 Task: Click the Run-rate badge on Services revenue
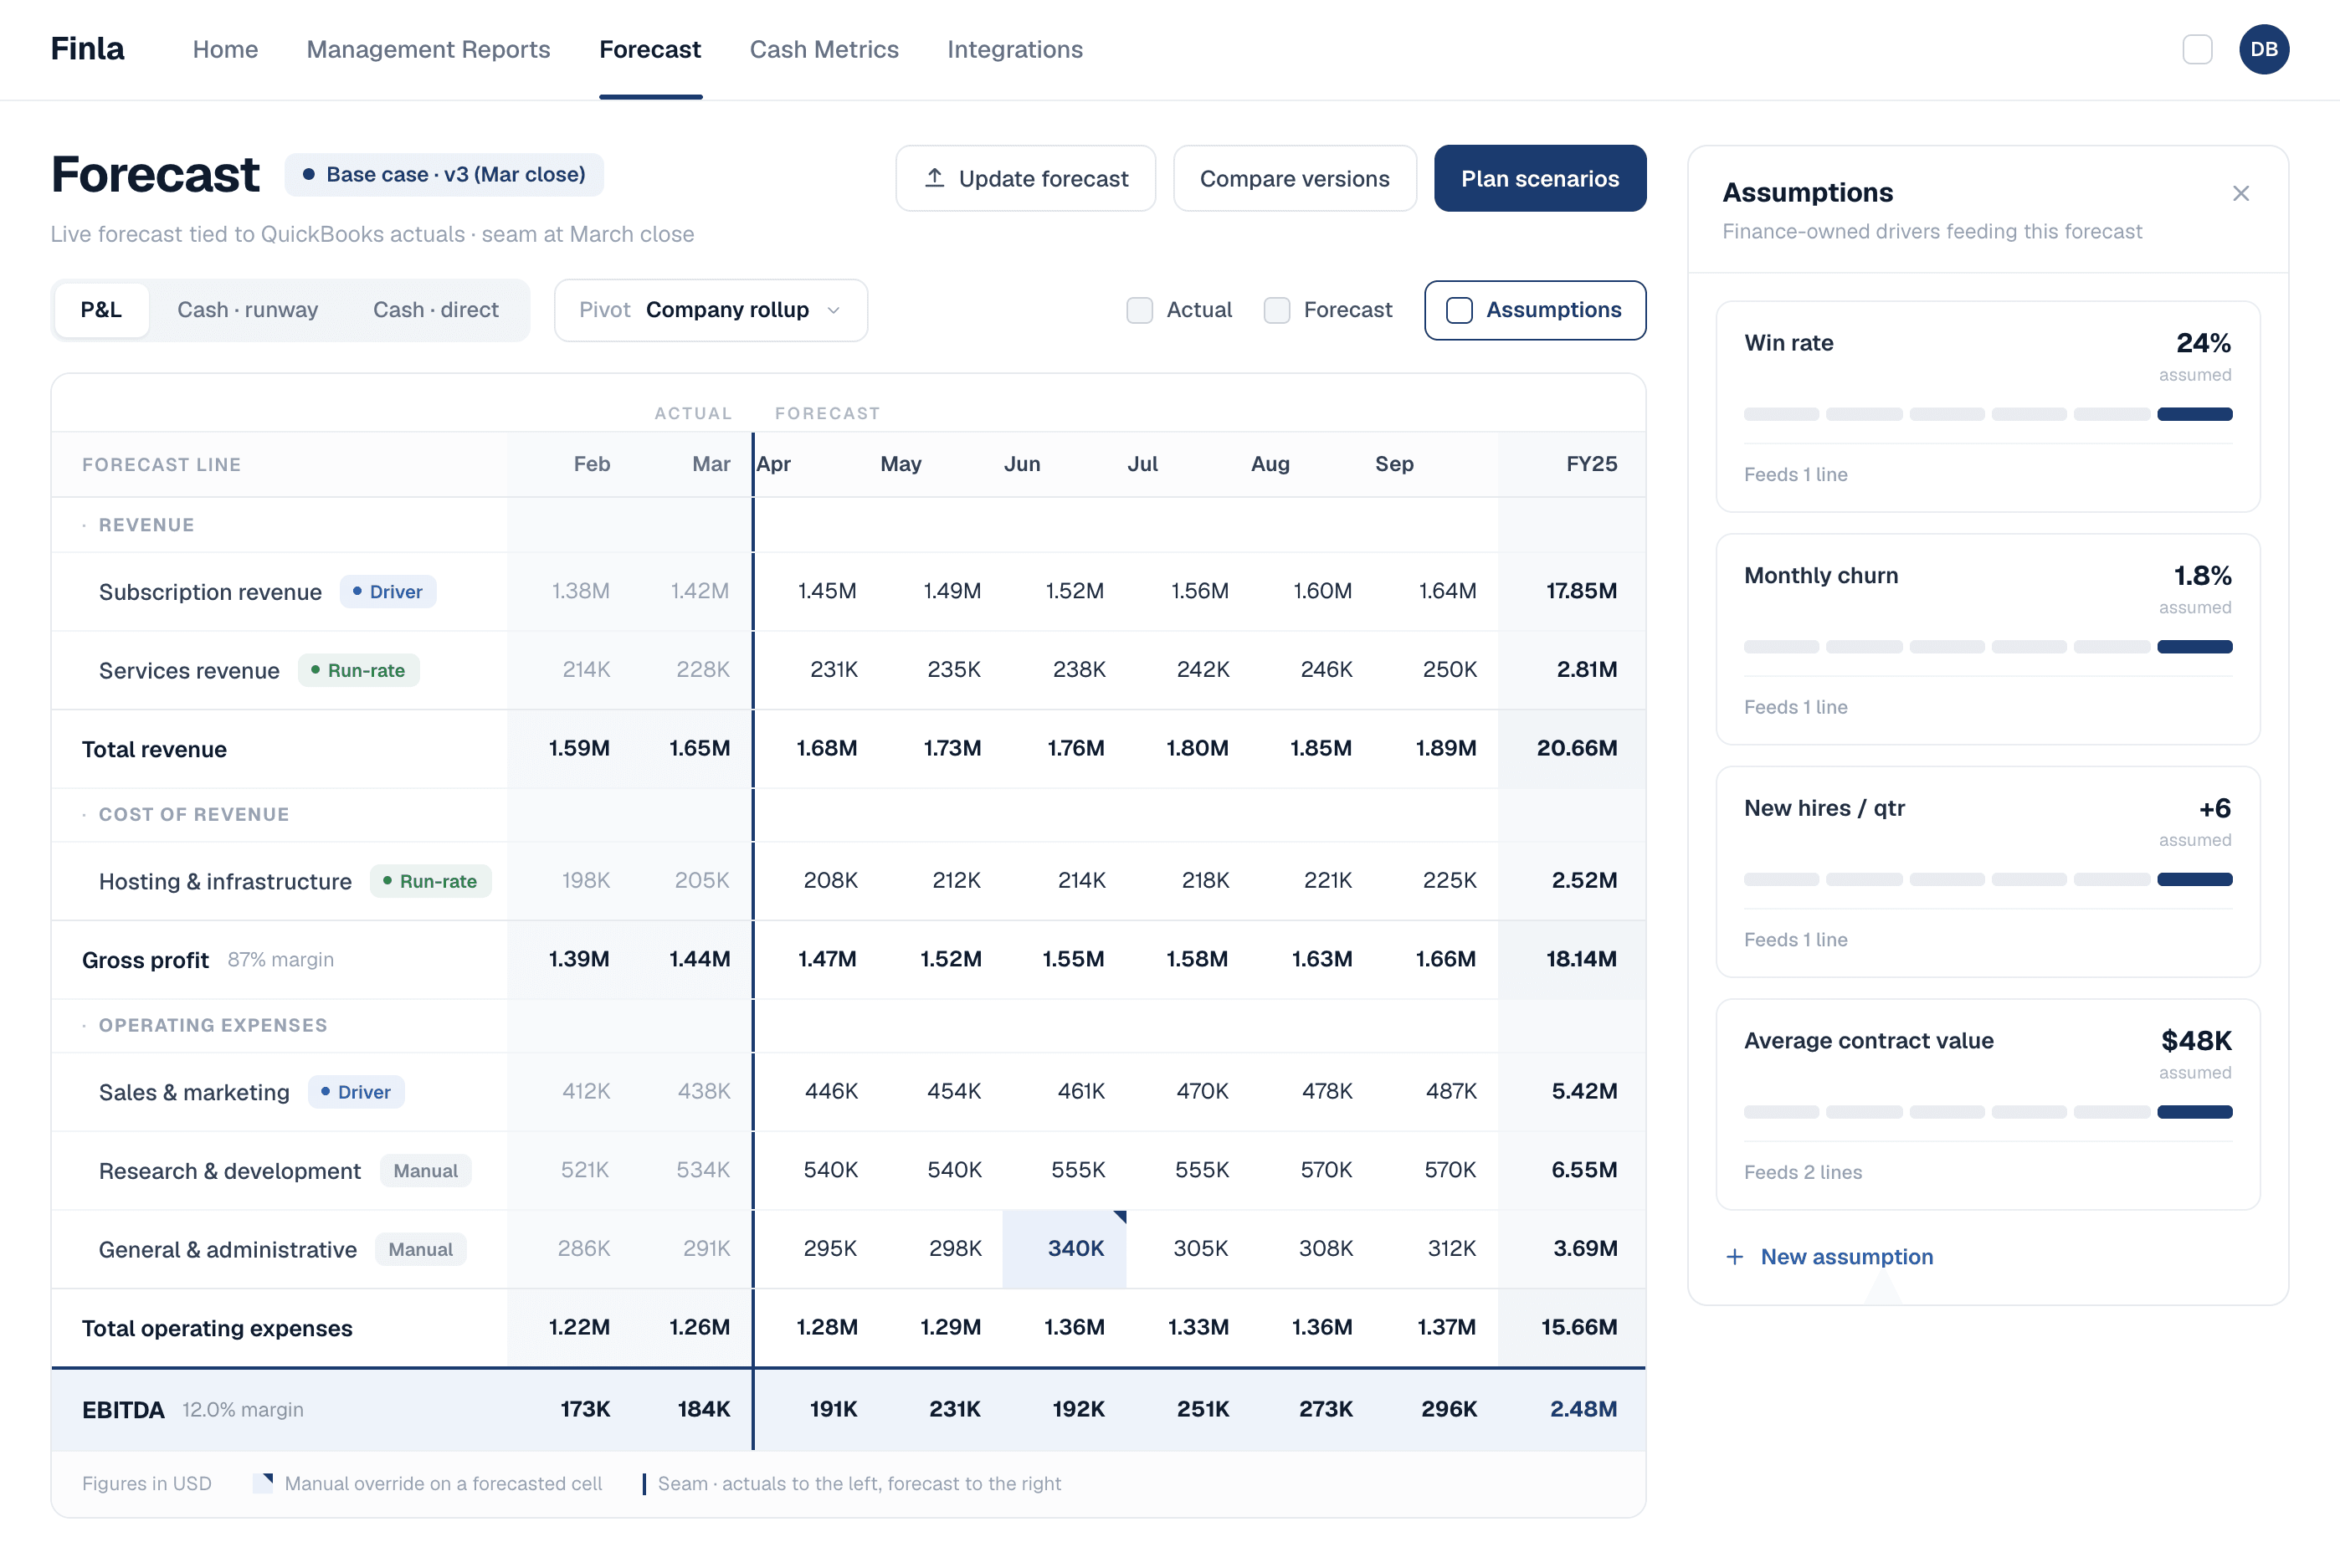coord(359,671)
